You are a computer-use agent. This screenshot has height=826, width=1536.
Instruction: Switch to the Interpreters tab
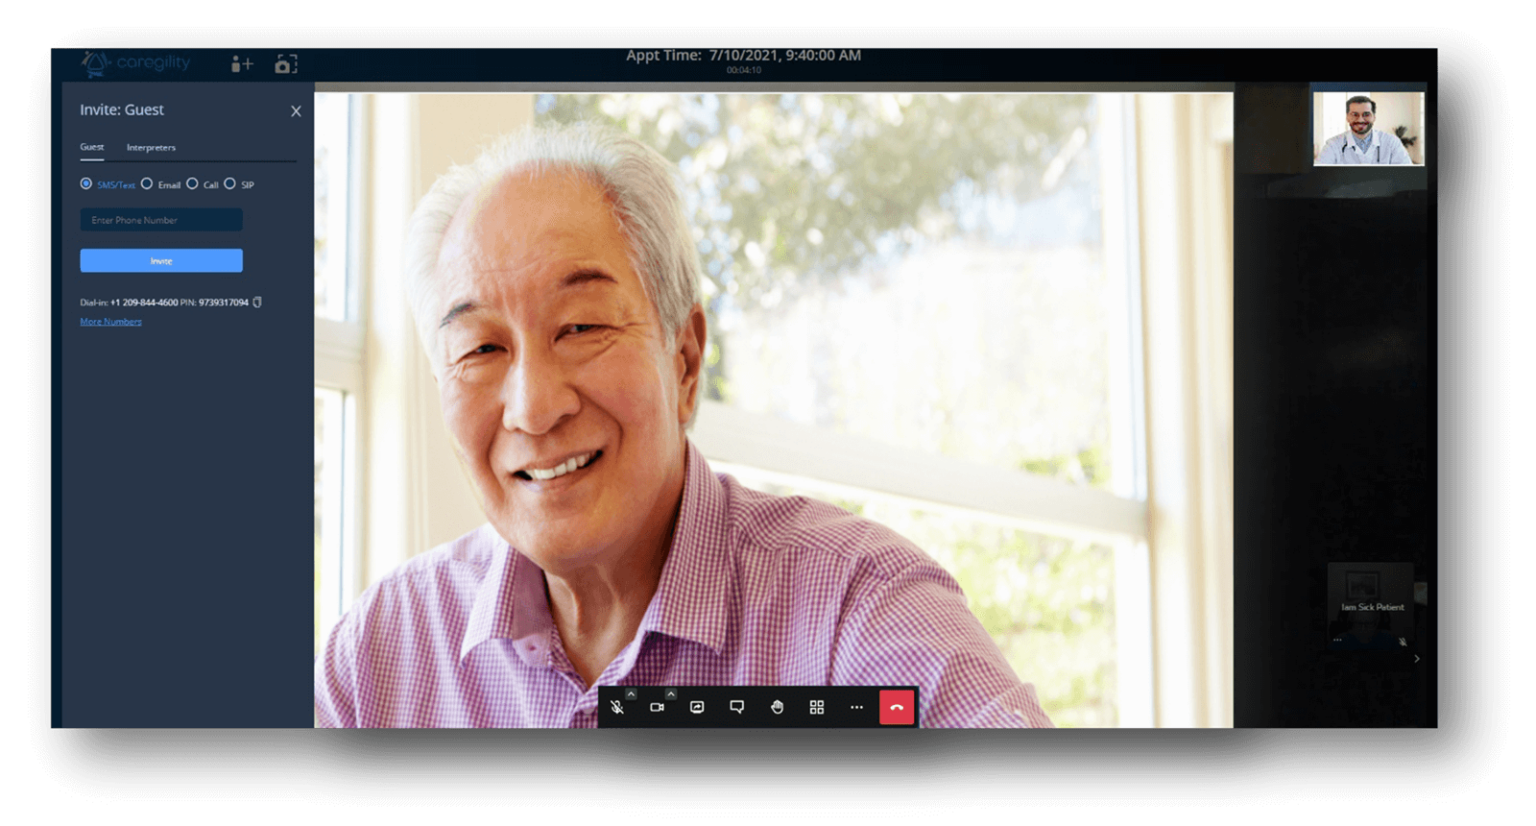(151, 147)
